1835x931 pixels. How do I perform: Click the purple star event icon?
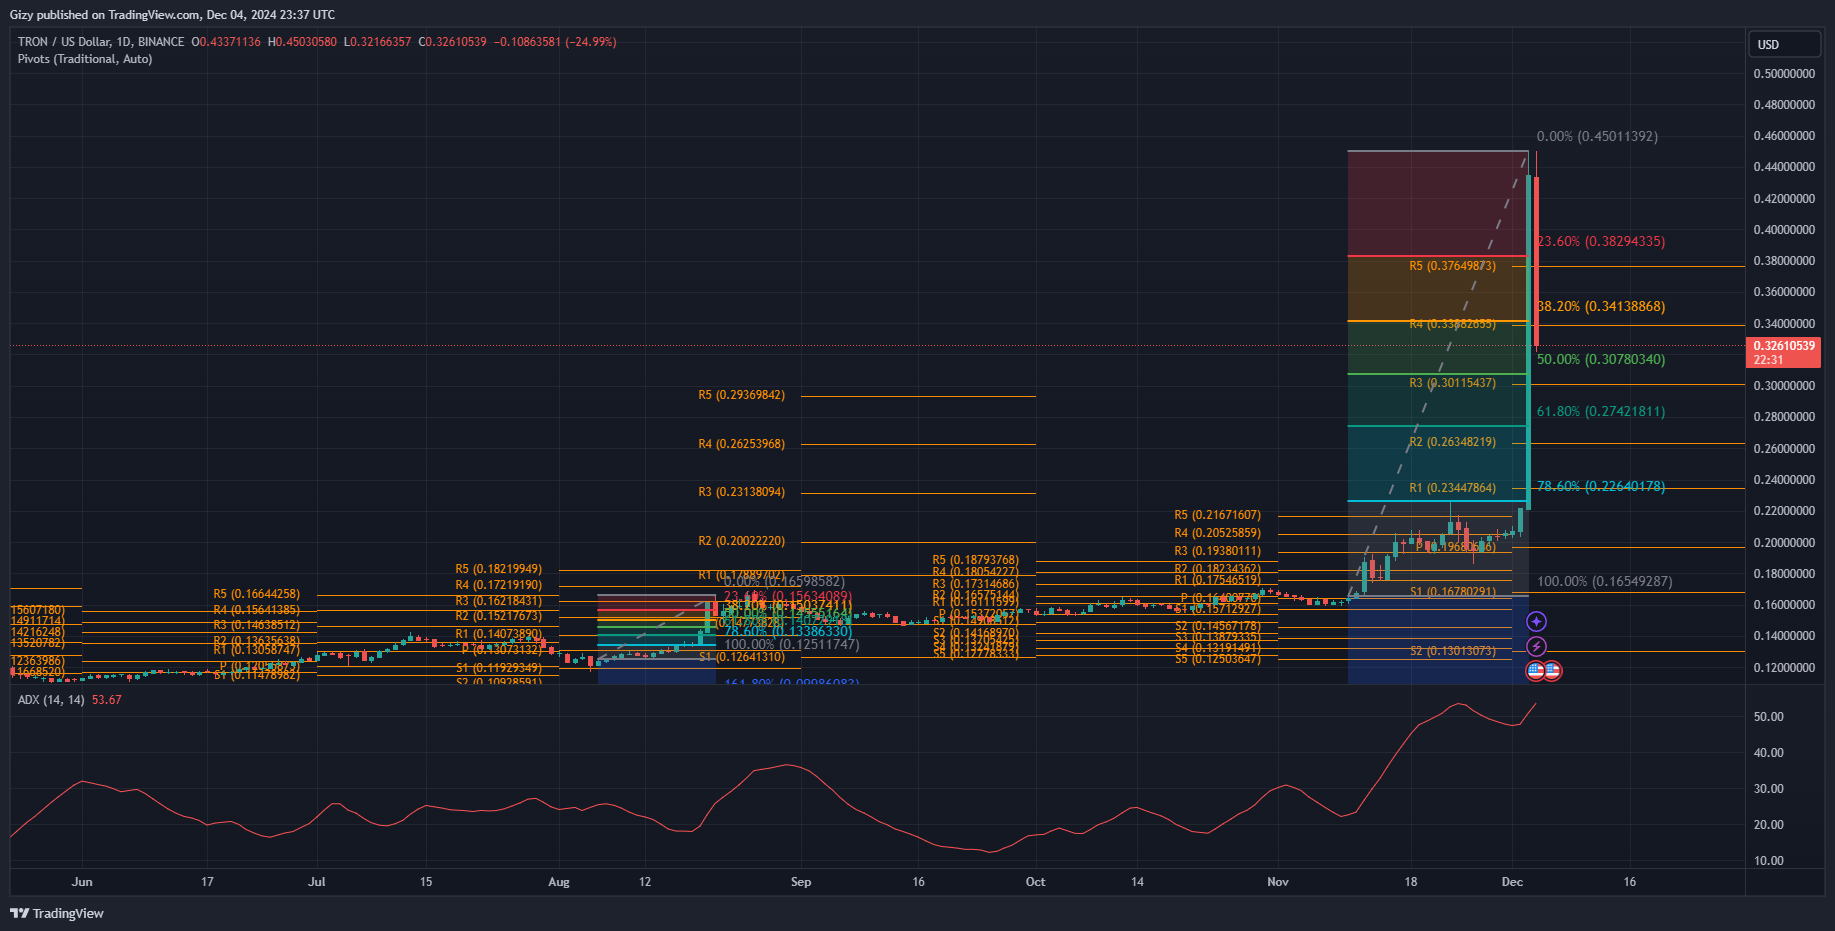1536,622
